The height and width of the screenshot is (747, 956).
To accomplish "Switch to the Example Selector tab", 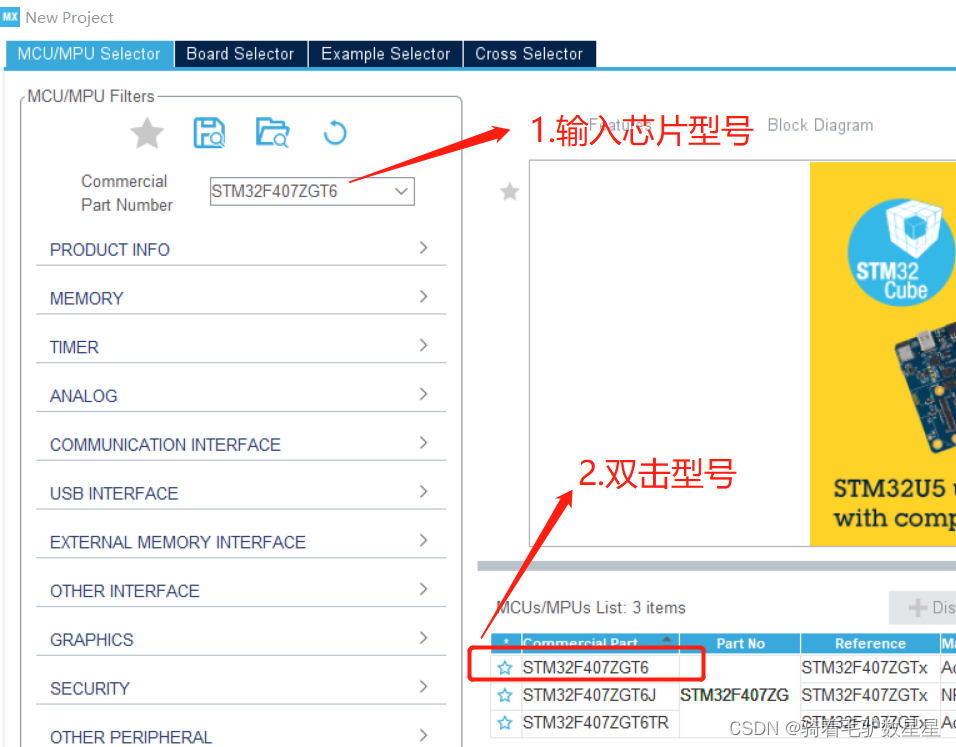I will coord(385,54).
